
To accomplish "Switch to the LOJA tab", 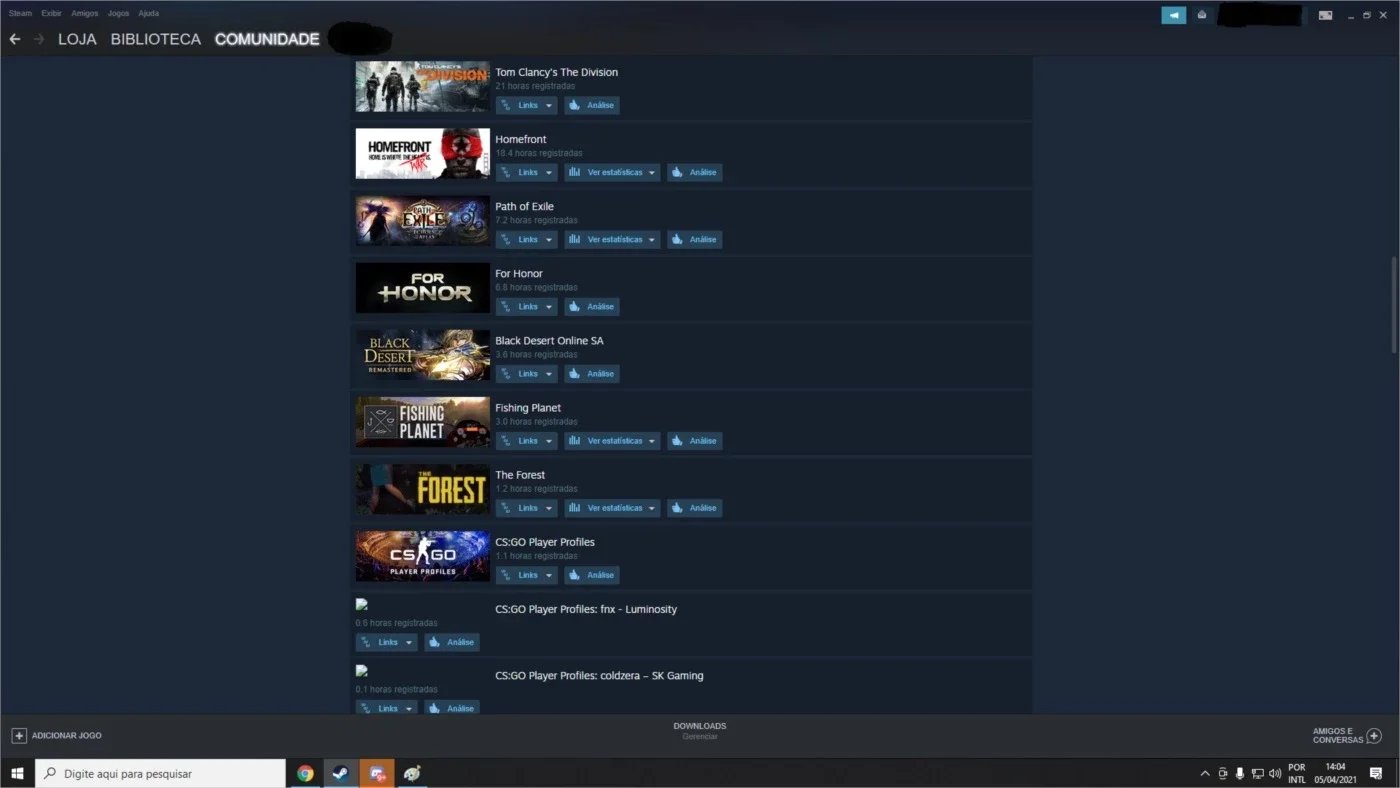I will point(77,39).
